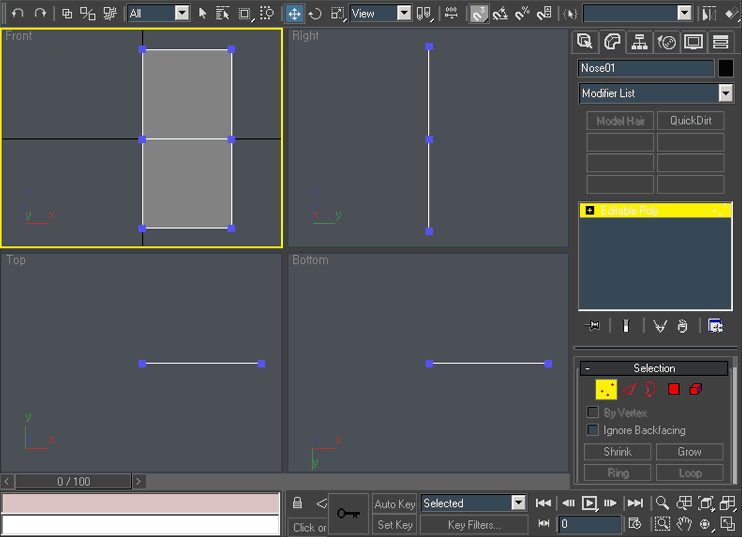Image resolution: width=742 pixels, height=537 pixels.
Task: Click the Undo arrow in the toolbar
Action: 17,13
